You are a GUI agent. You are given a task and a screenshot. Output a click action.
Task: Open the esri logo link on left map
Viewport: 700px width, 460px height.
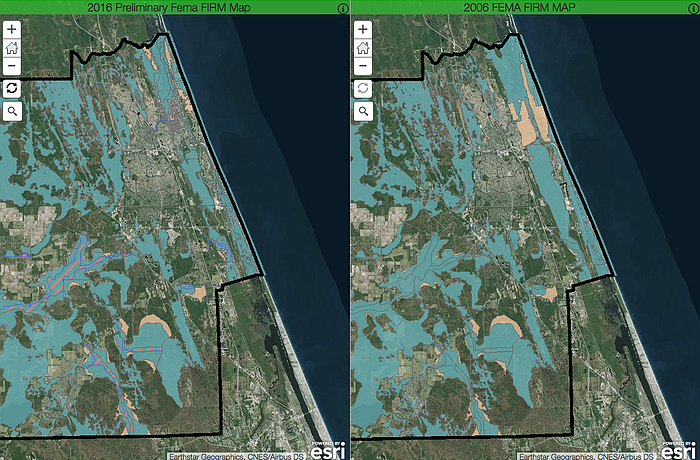click(329, 449)
